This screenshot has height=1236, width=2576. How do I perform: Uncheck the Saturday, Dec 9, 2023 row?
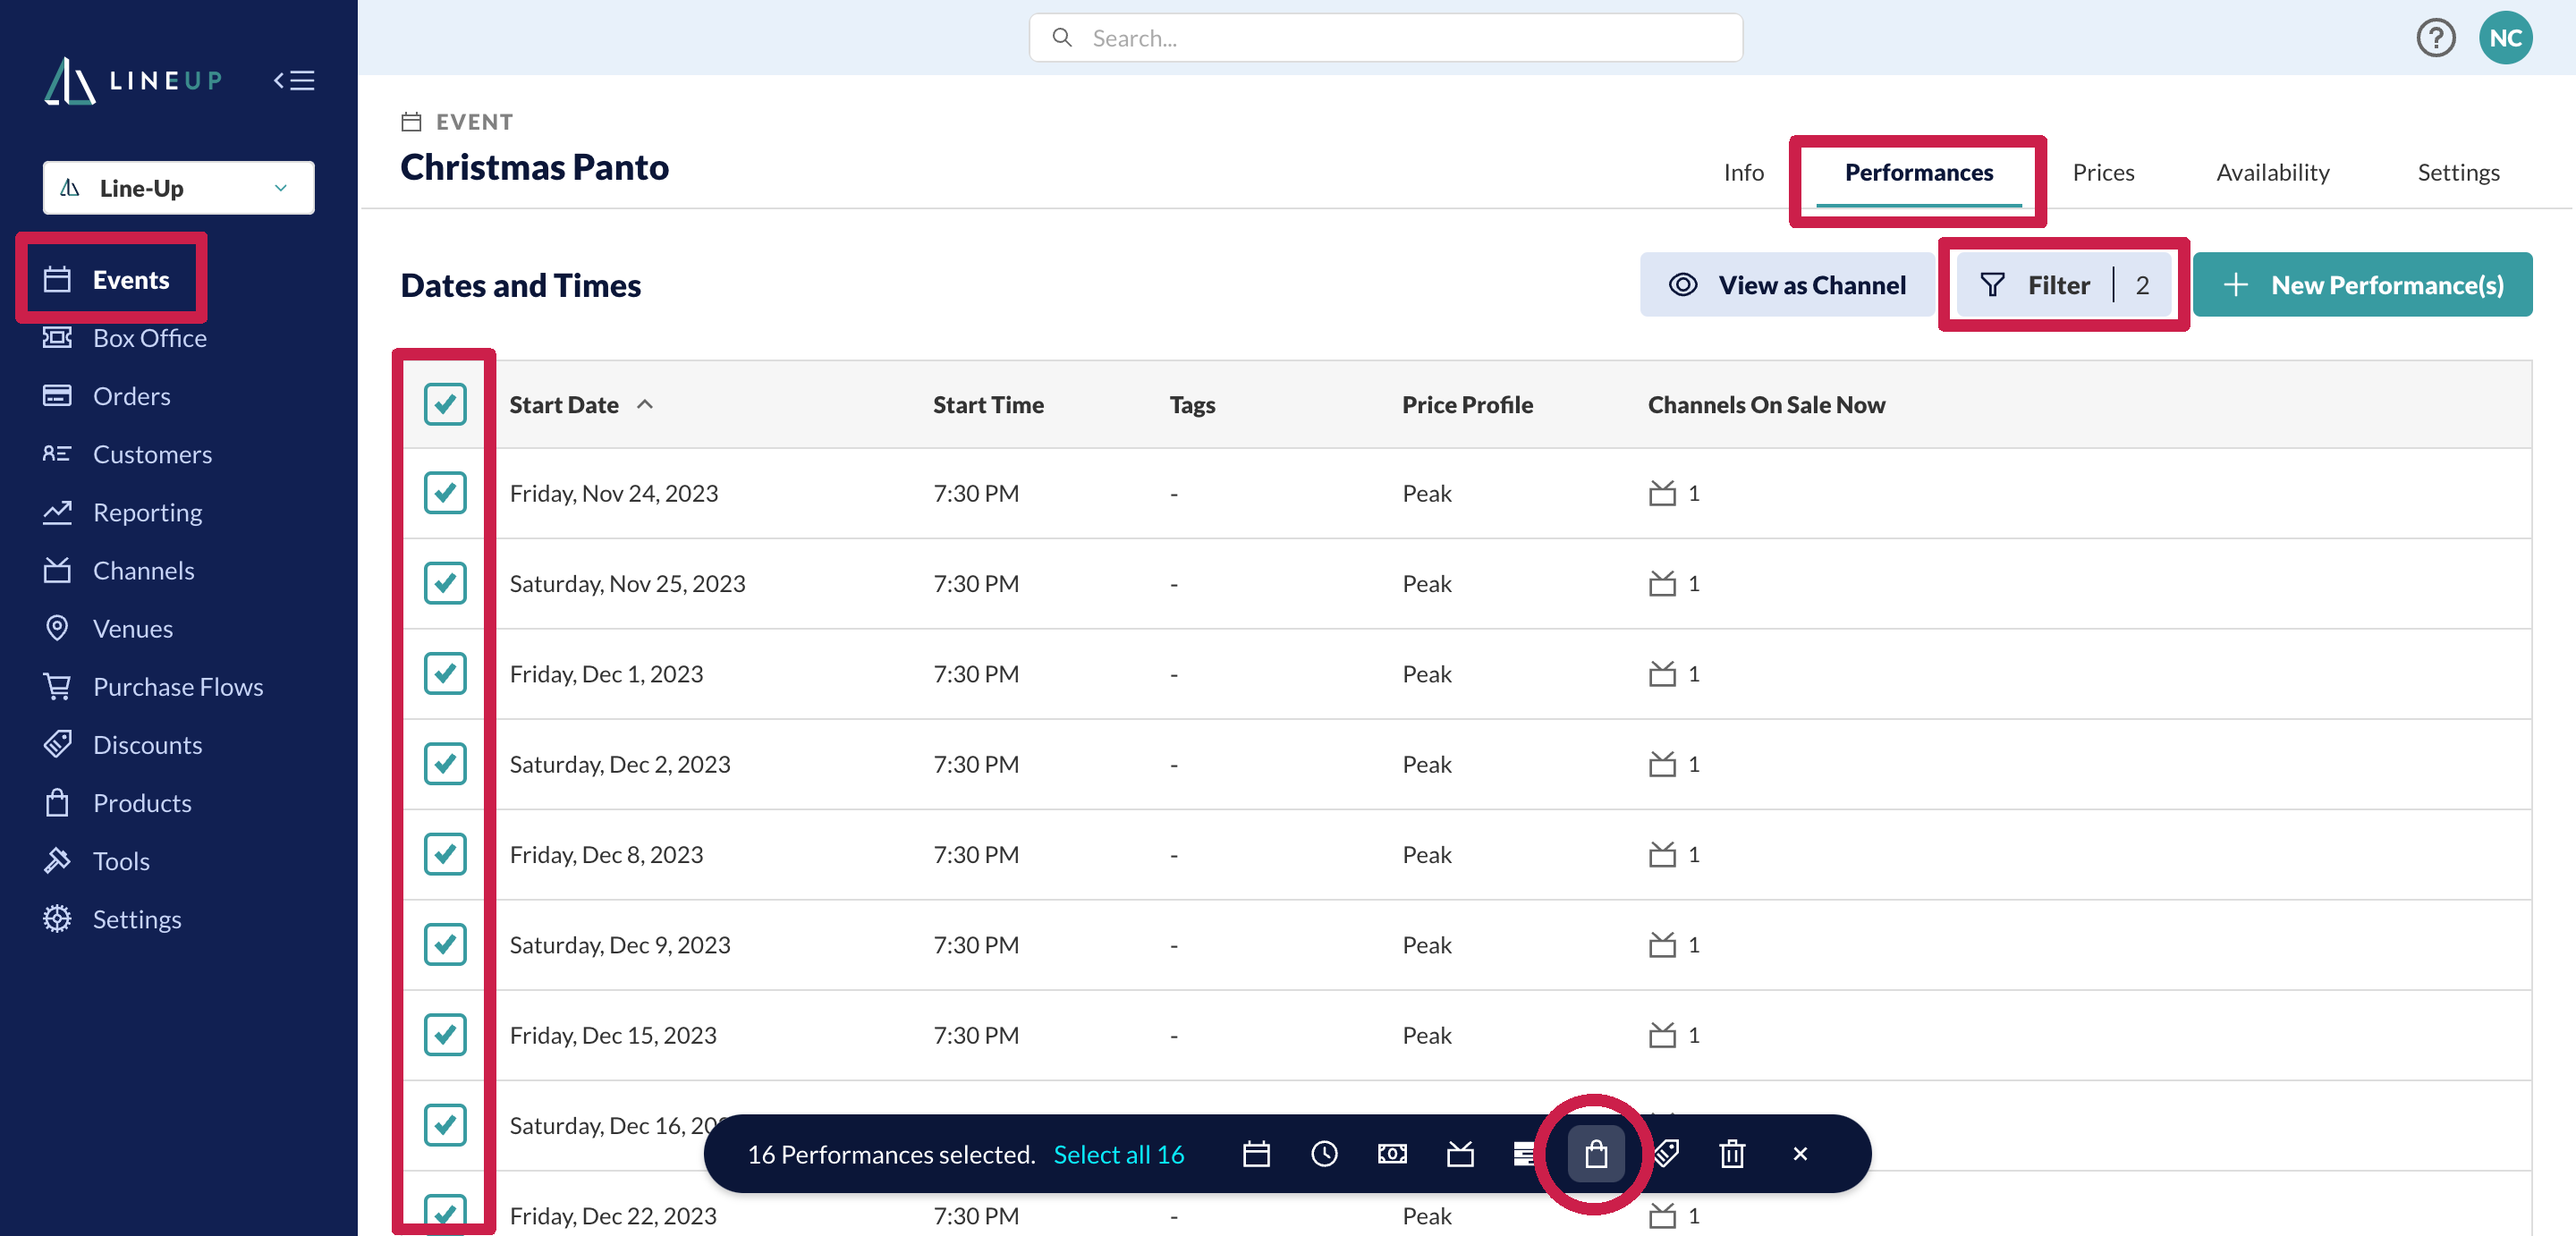pos(445,945)
